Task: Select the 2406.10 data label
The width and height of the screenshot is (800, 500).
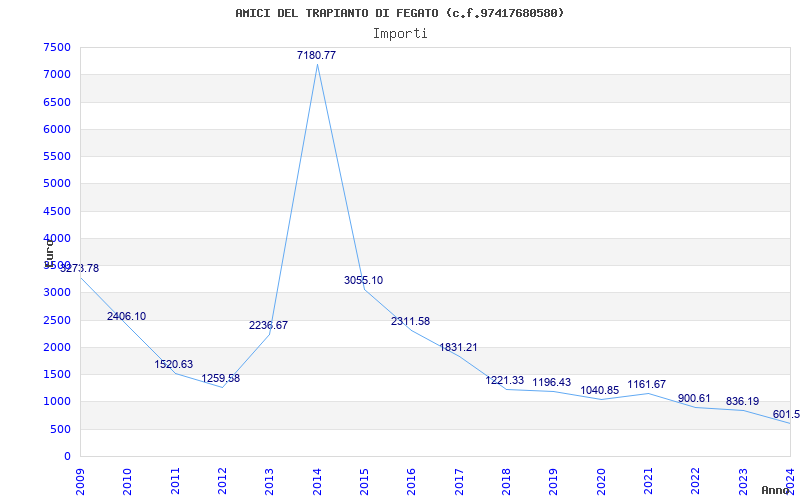Action: 126,316
